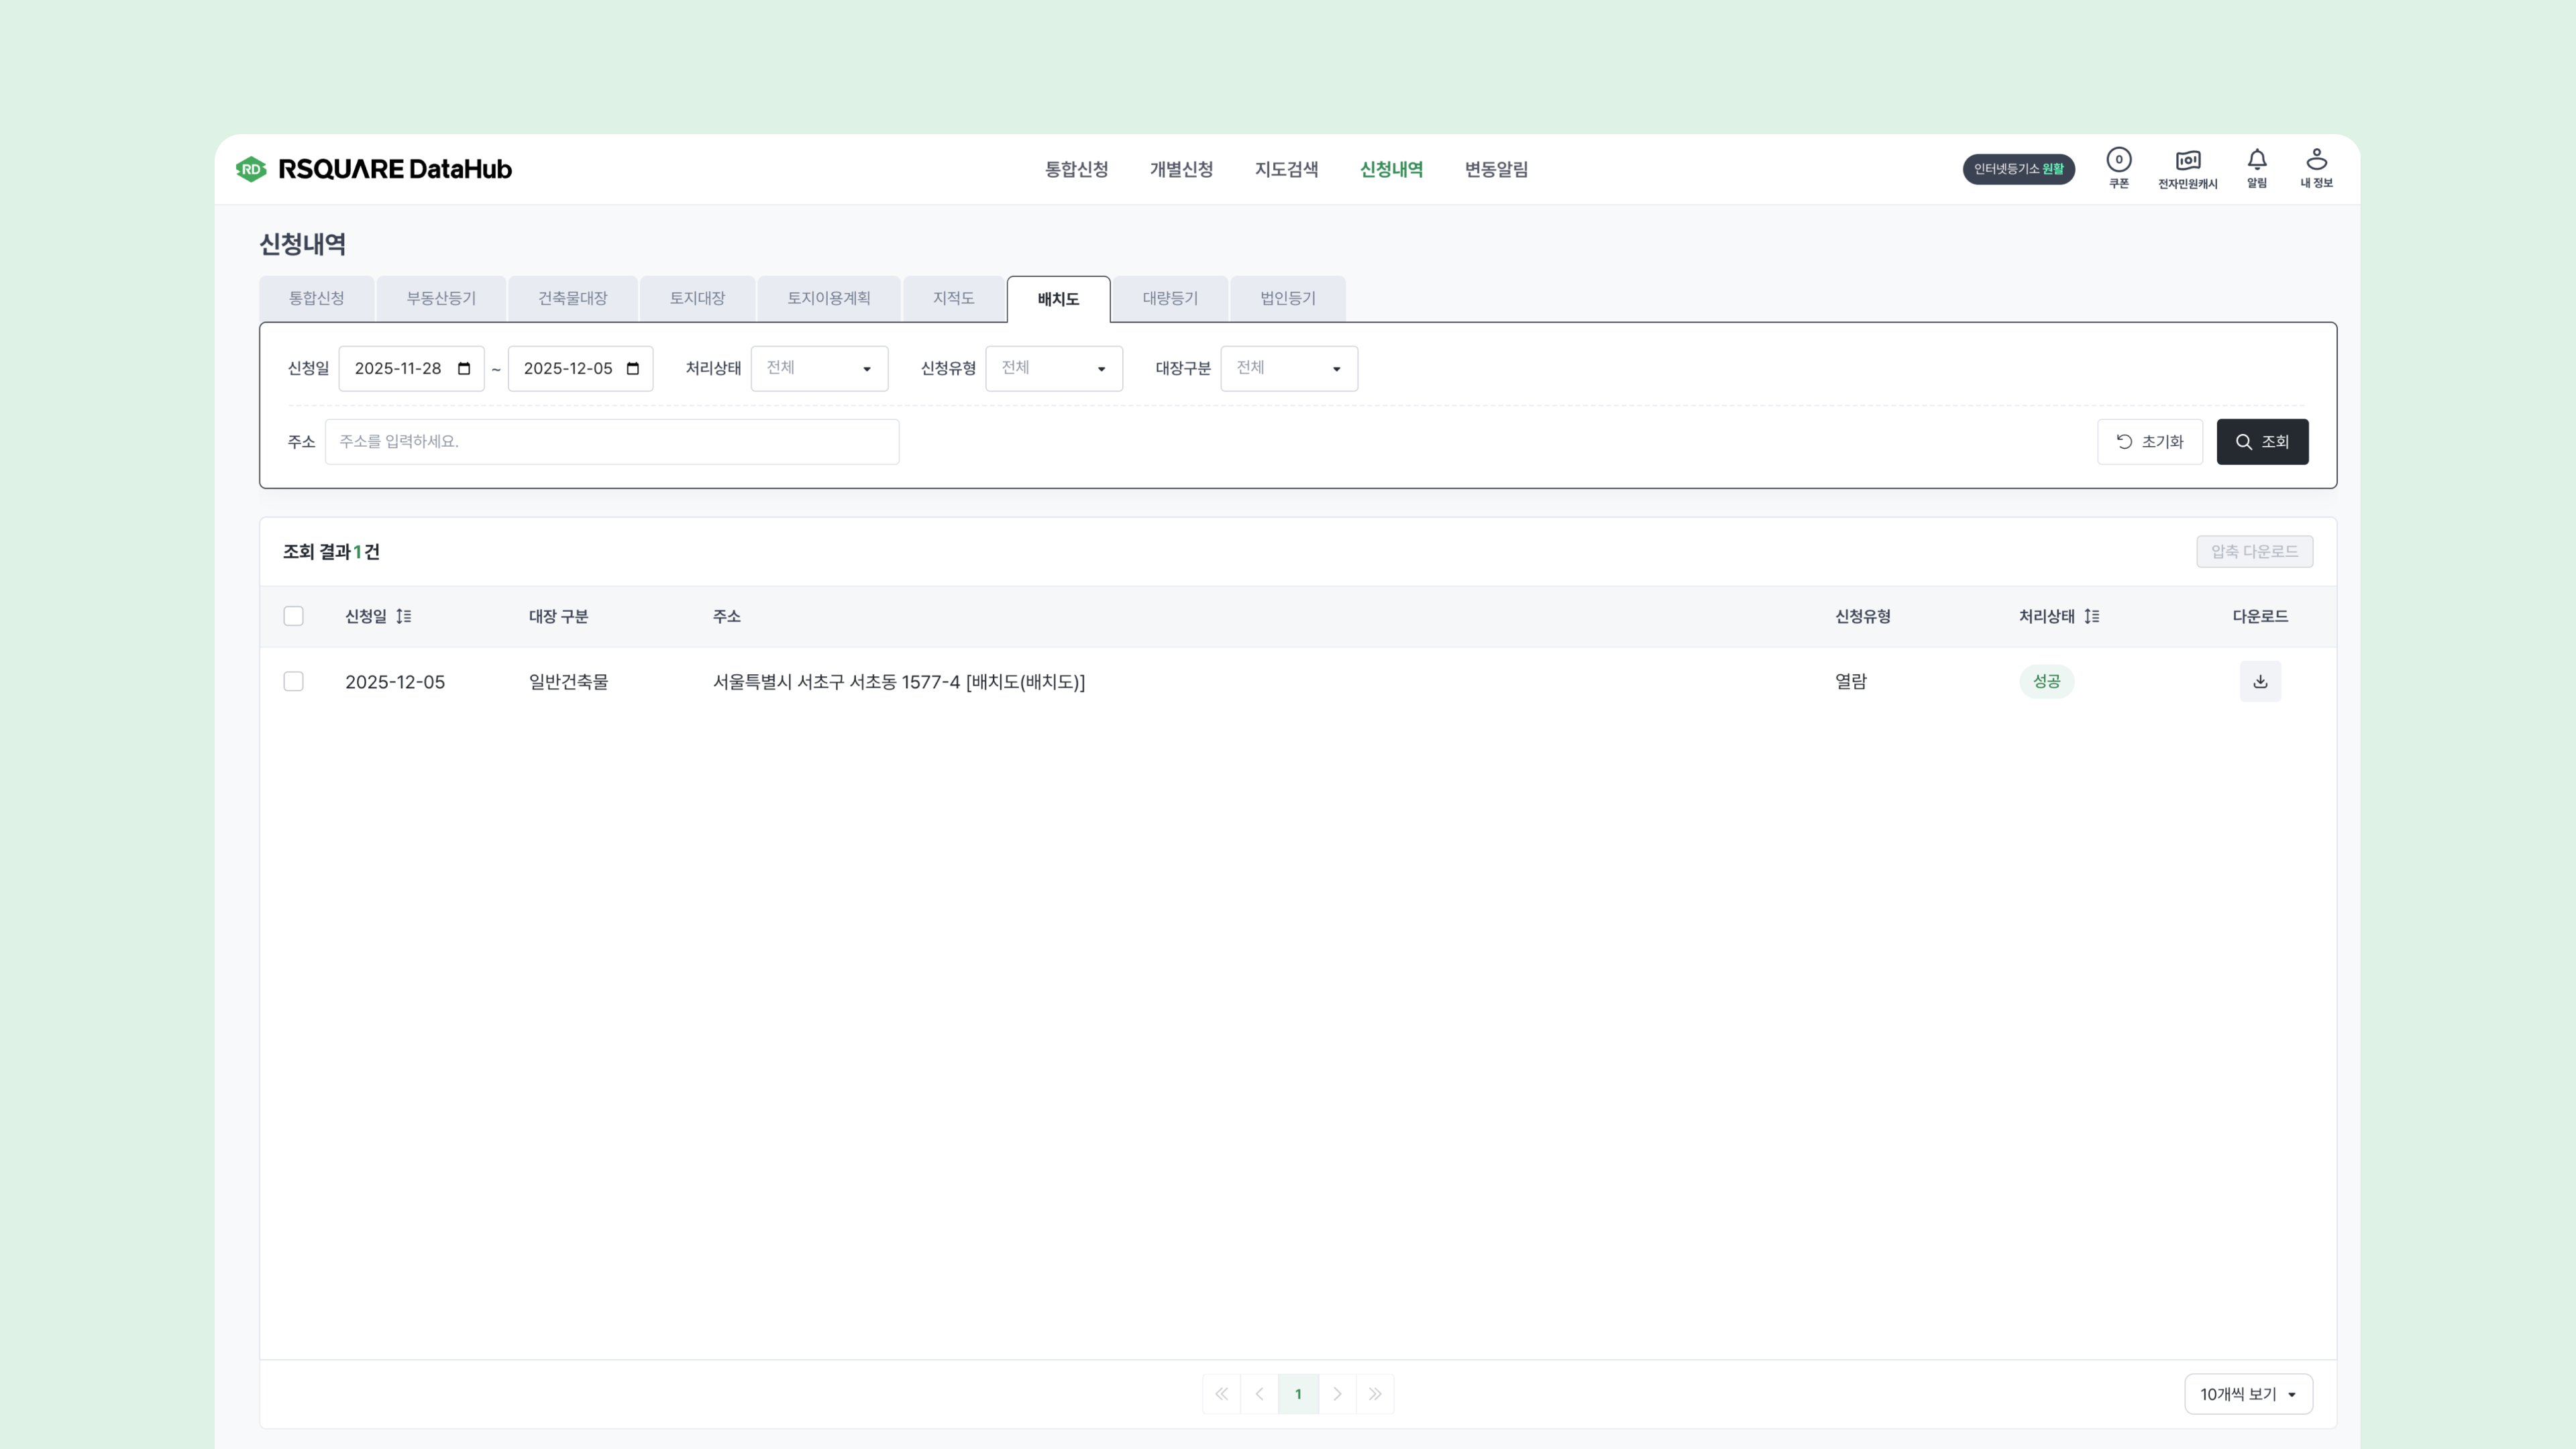The width and height of the screenshot is (2576, 1449).
Task: Open notifications bell icon
Action: click(2256, 160)
